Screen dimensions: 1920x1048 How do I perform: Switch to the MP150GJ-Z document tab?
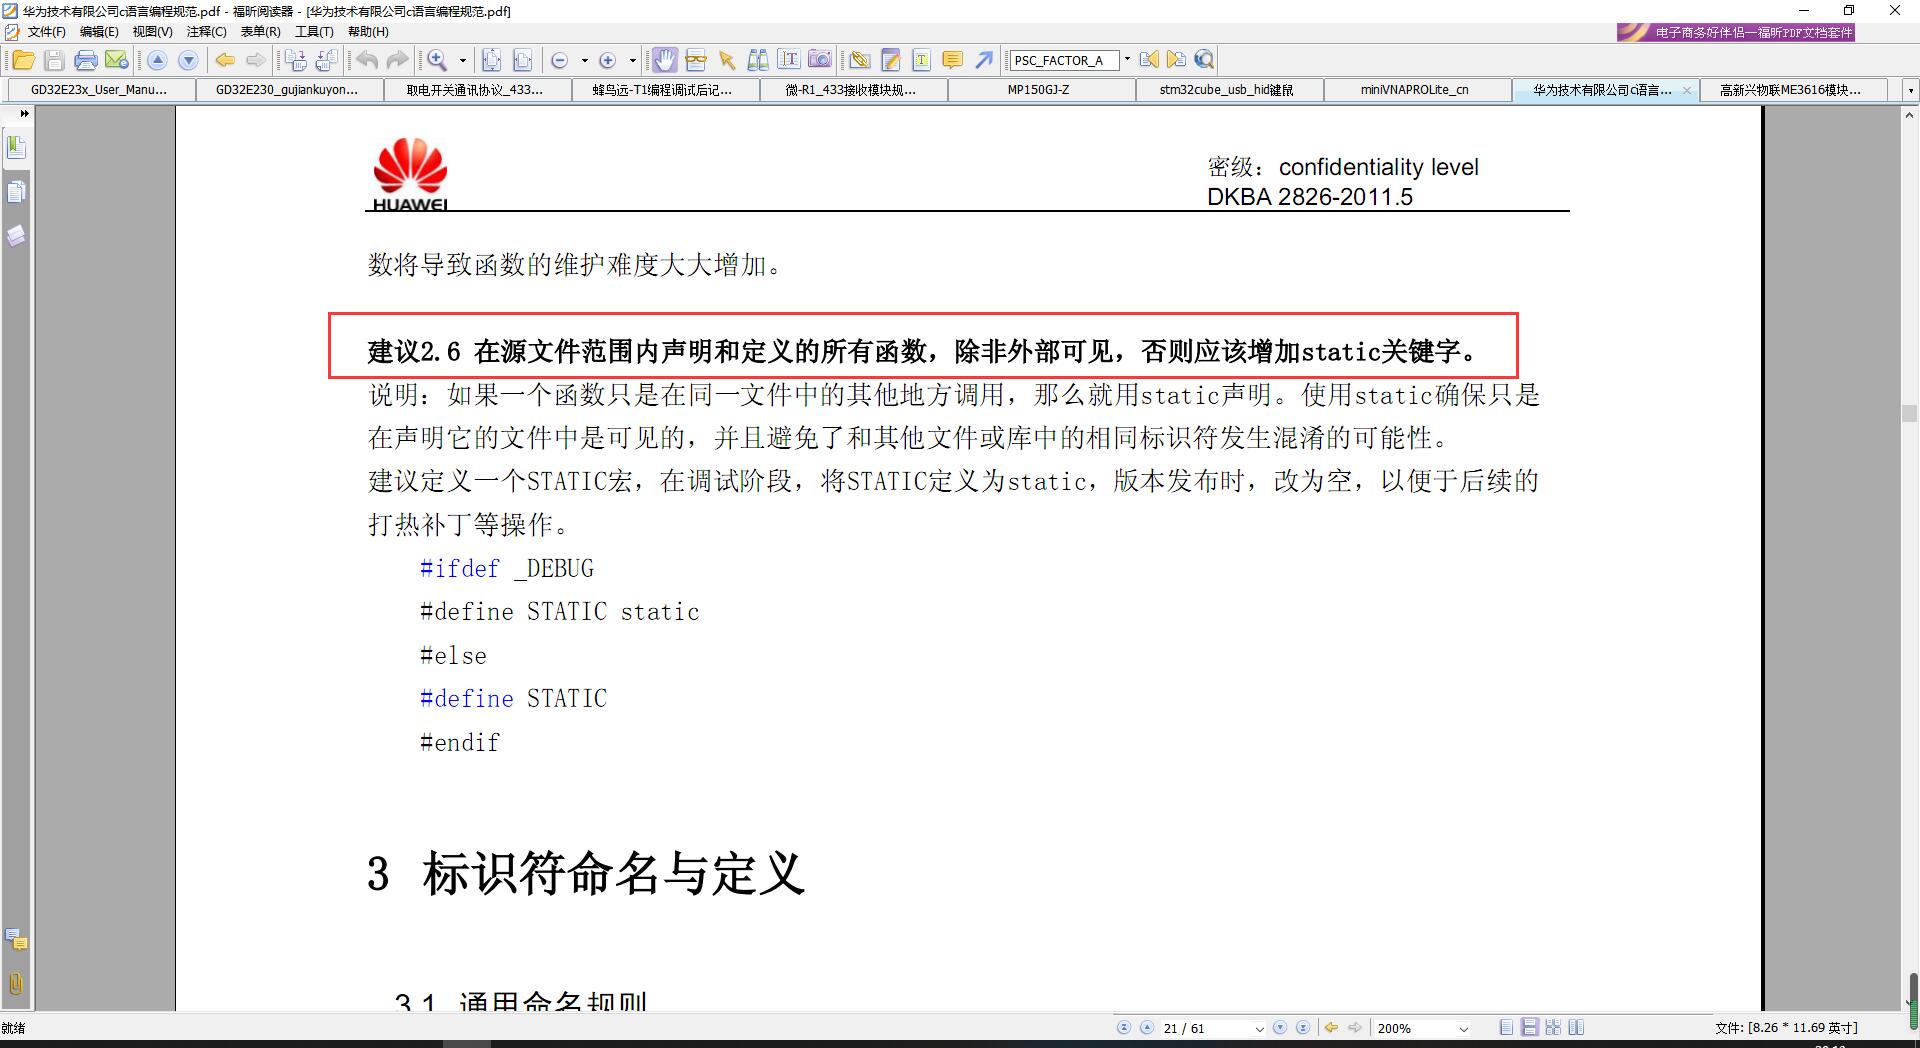coord(1036,89)
